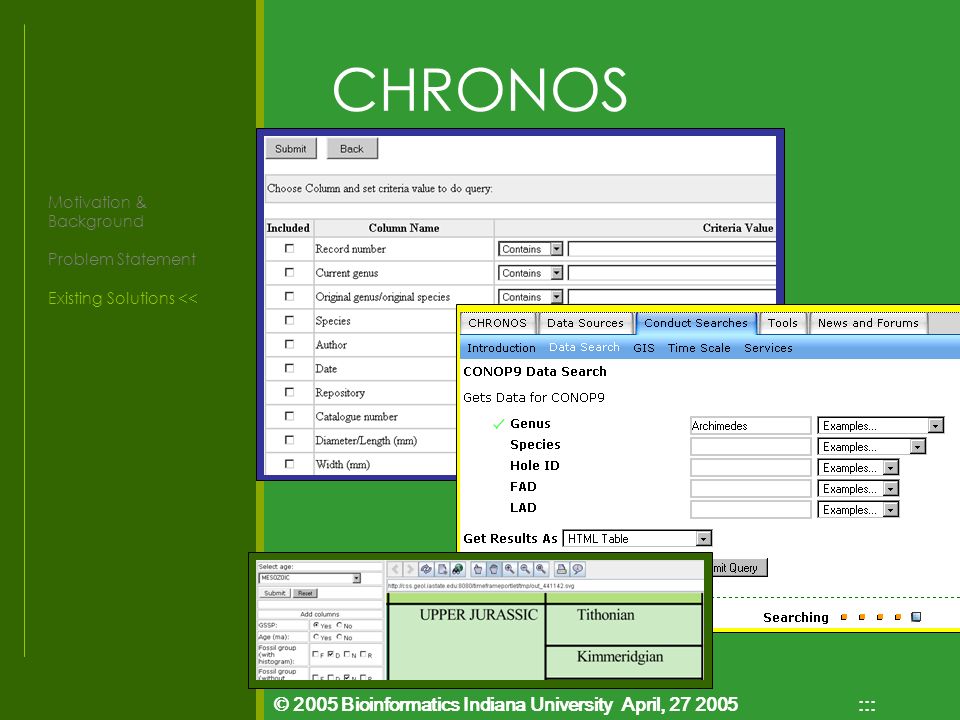Open the Examples dropdown for FAD
Screen dimensions: 960x720
(858, 489)
